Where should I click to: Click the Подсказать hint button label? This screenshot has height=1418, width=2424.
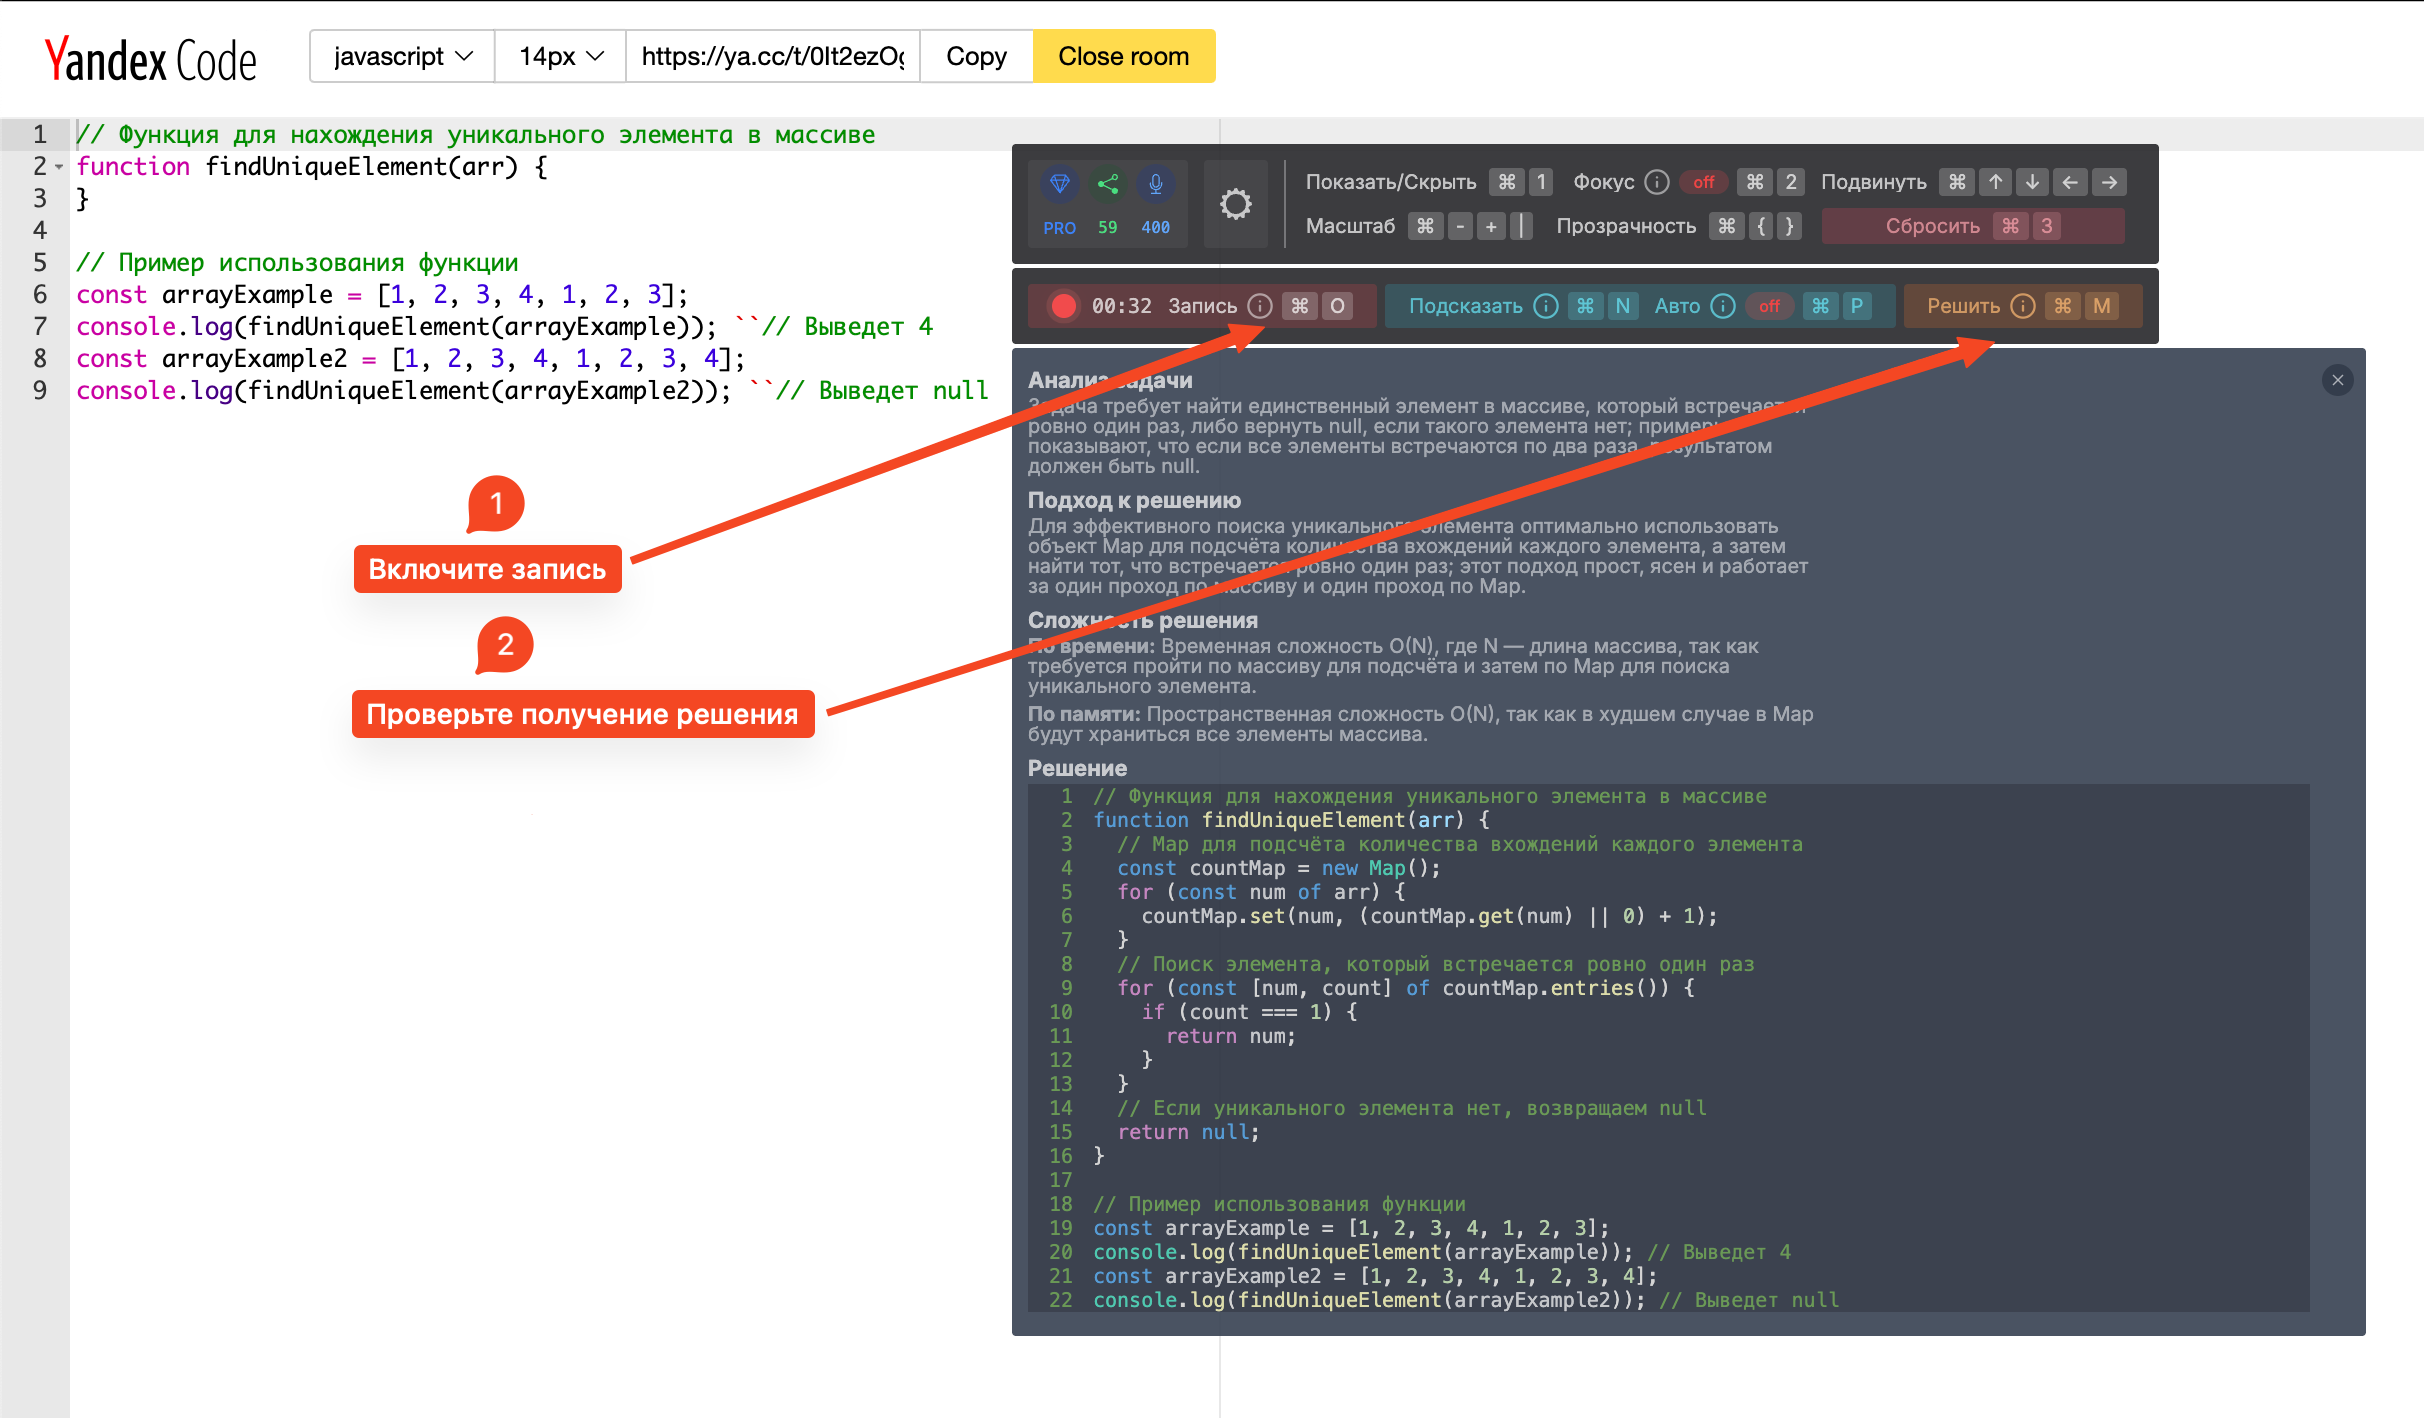[x=1465, y=306]
